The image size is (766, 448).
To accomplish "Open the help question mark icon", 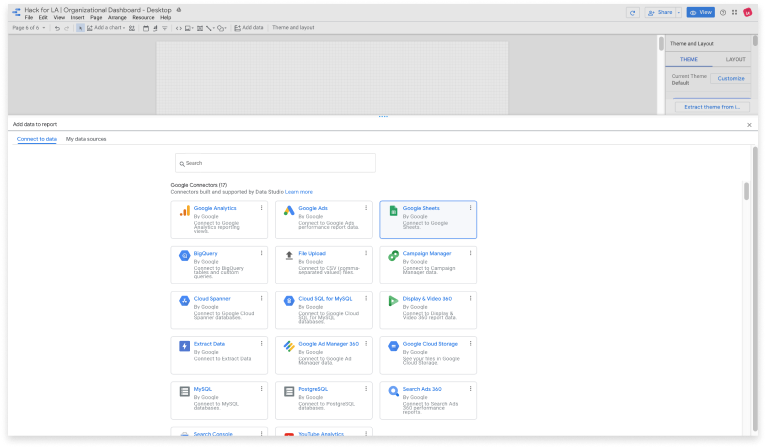I will [722, 13].
